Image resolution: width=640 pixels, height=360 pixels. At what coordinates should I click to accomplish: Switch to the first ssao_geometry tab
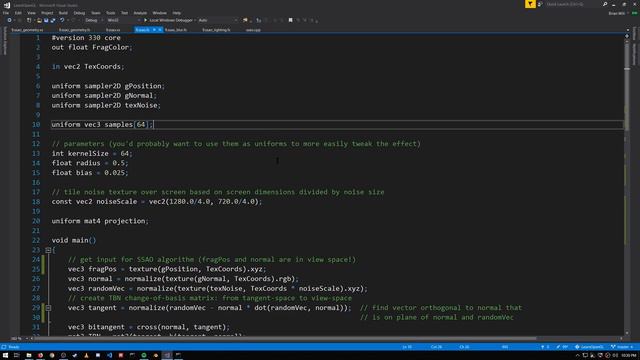pyautogui.click(x=27, y=30)
